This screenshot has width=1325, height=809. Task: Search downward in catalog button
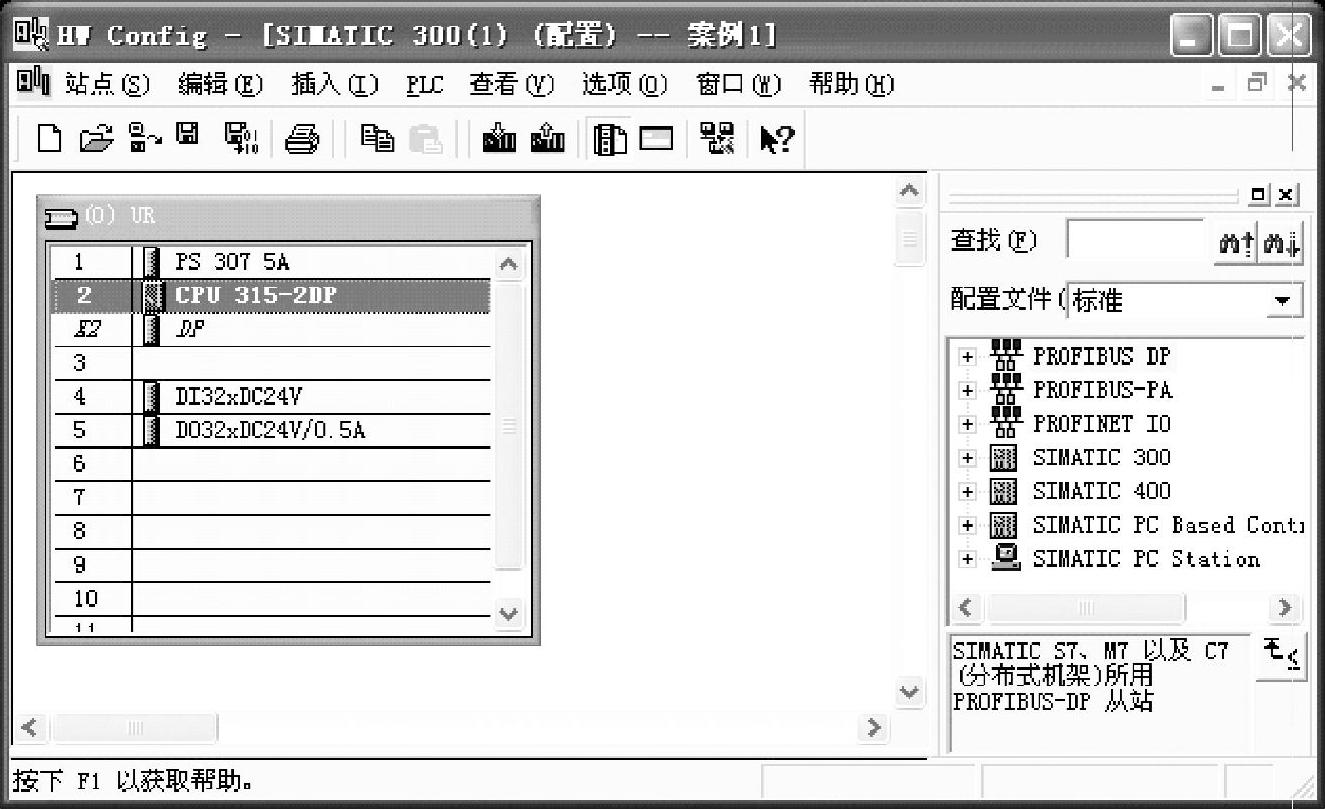point(1281,243)
